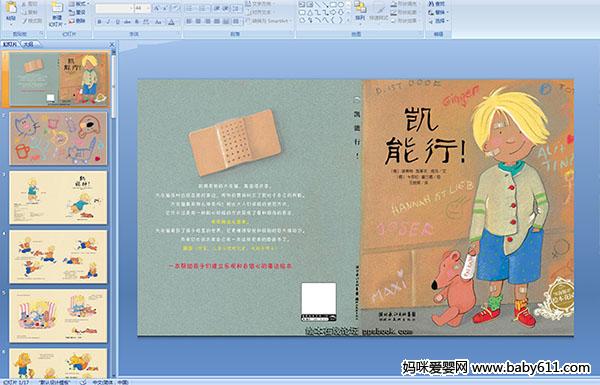Image resolution: width=600 pixels, height=385 pixels.
Task: Switch to the Outline tab in the pane
Action: (29, 44)
